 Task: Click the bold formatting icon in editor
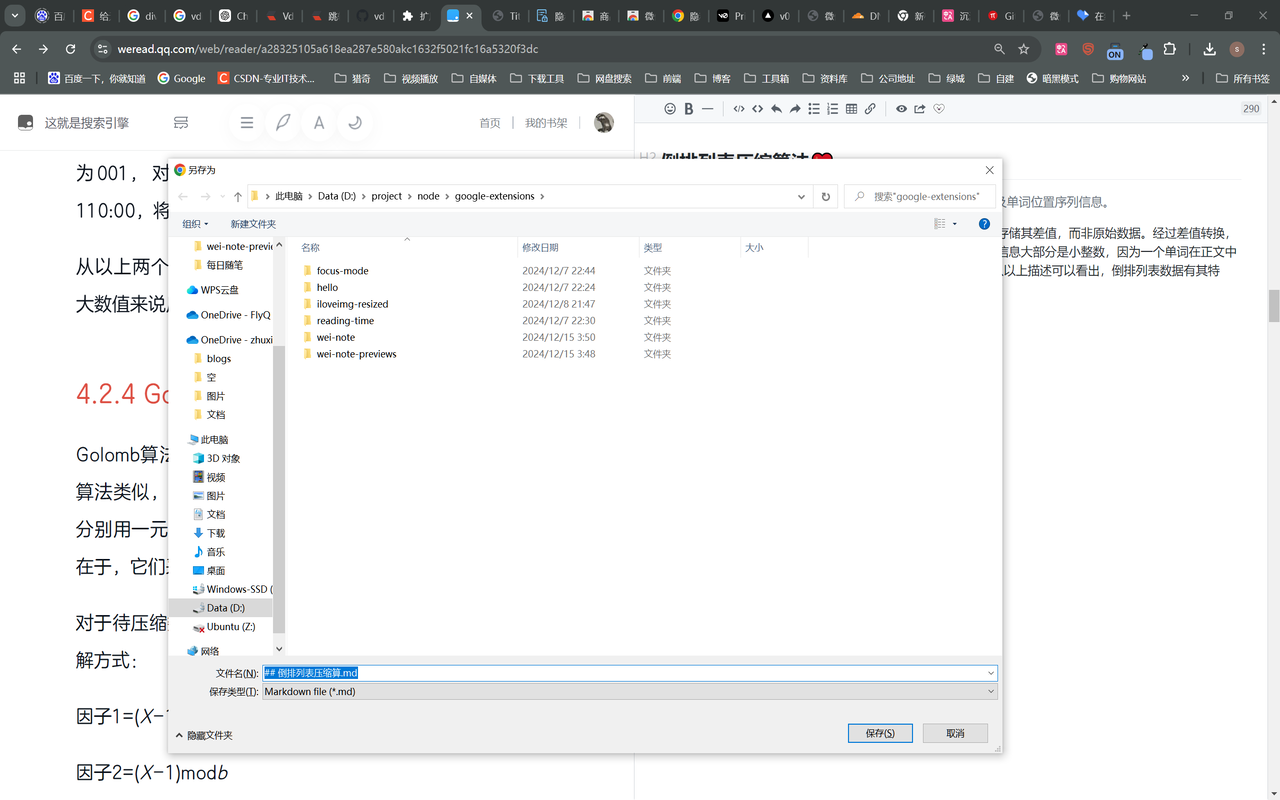689,109
